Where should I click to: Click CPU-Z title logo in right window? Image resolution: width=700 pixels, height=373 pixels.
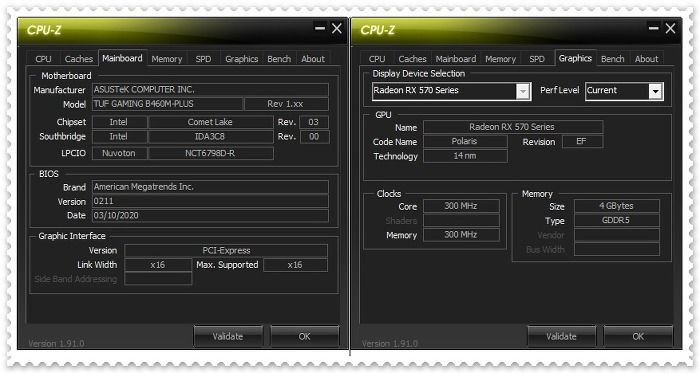[377, 30]
